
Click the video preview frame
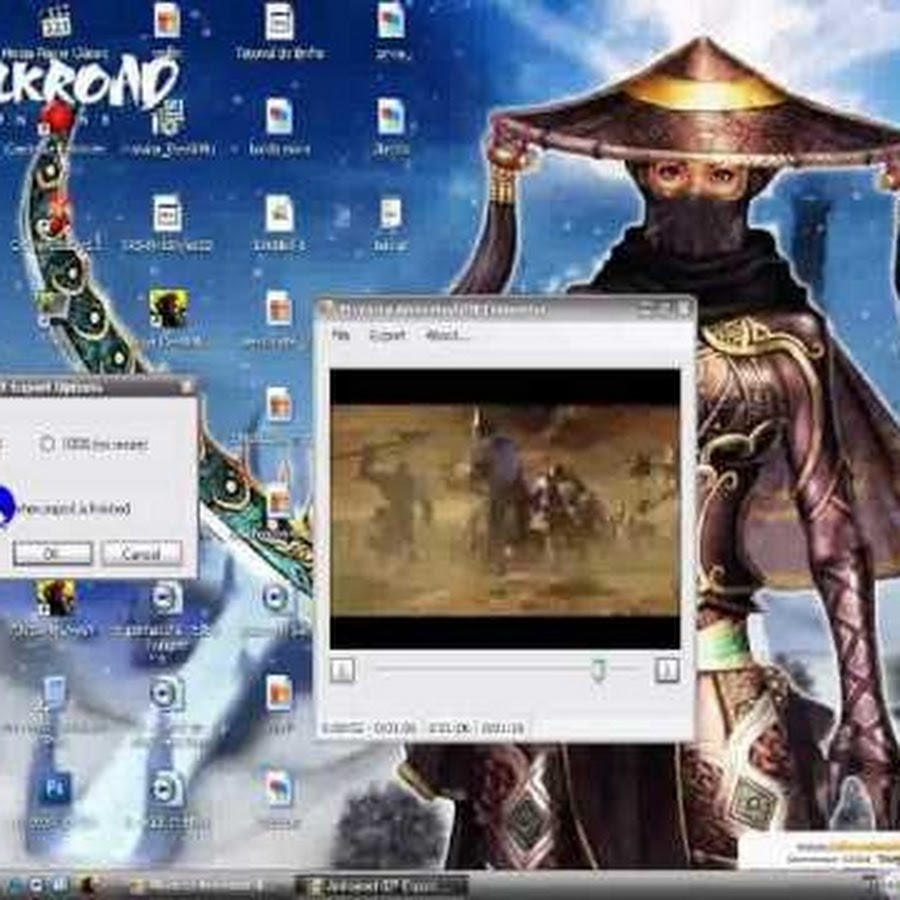505,510
